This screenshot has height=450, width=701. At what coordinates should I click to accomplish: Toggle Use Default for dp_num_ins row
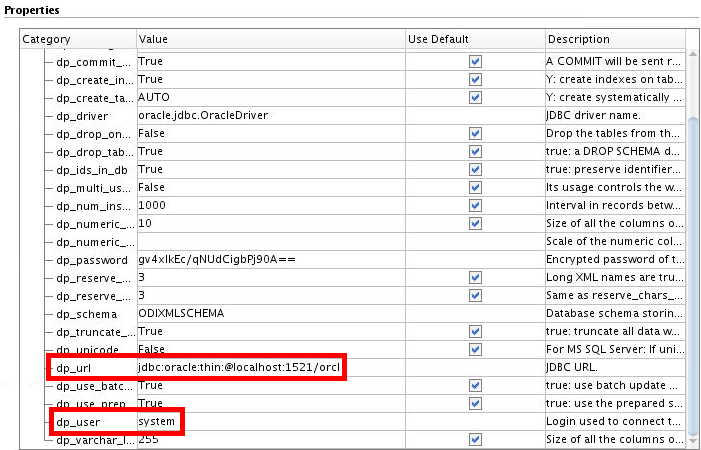point(475,206)
